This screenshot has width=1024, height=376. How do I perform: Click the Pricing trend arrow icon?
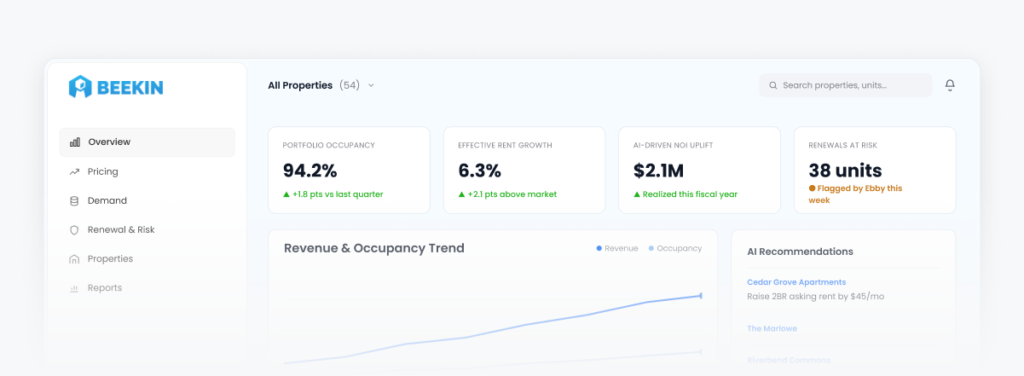pos(74,172)
